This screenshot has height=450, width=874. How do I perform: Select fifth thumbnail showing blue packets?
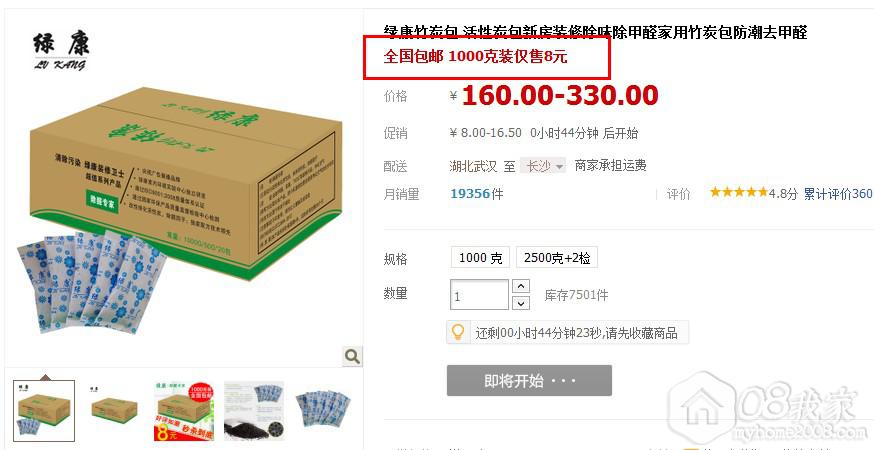click(323, 411)
